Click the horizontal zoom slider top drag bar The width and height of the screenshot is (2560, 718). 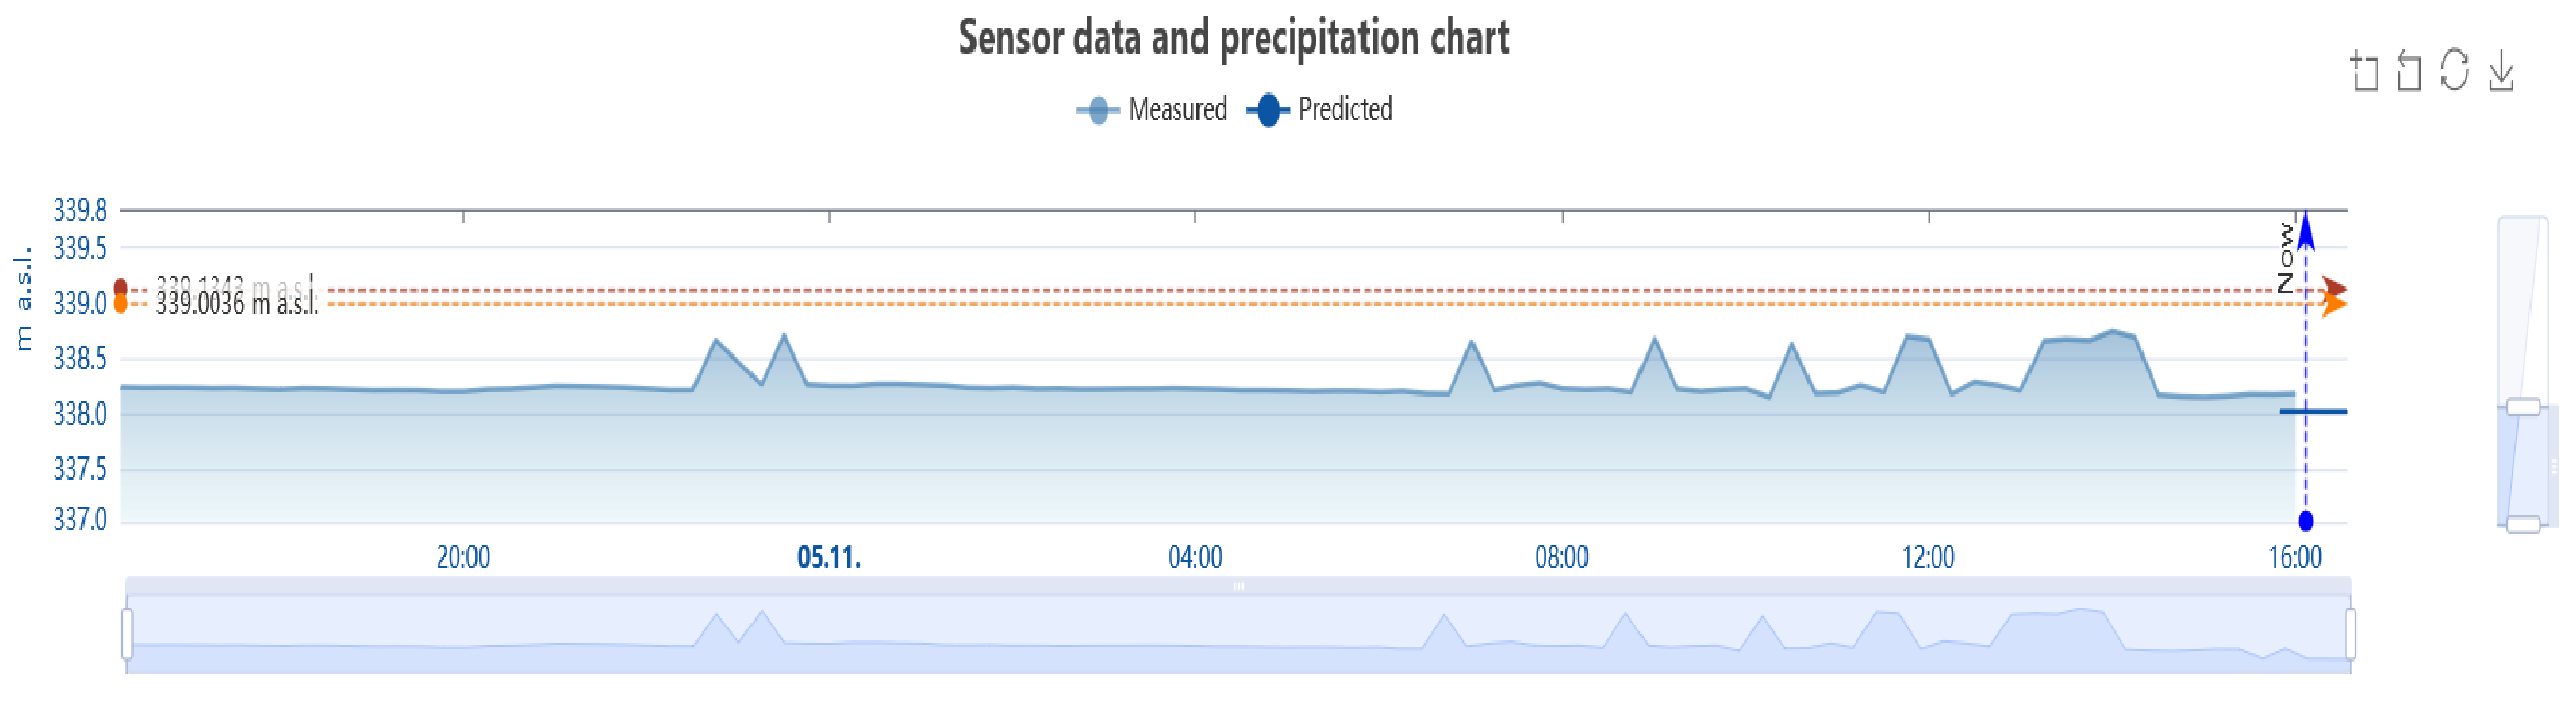[x=1238, y=586]
